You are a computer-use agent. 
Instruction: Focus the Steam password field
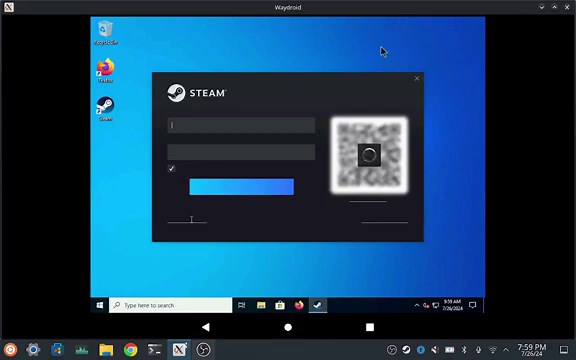click(241, 152)
